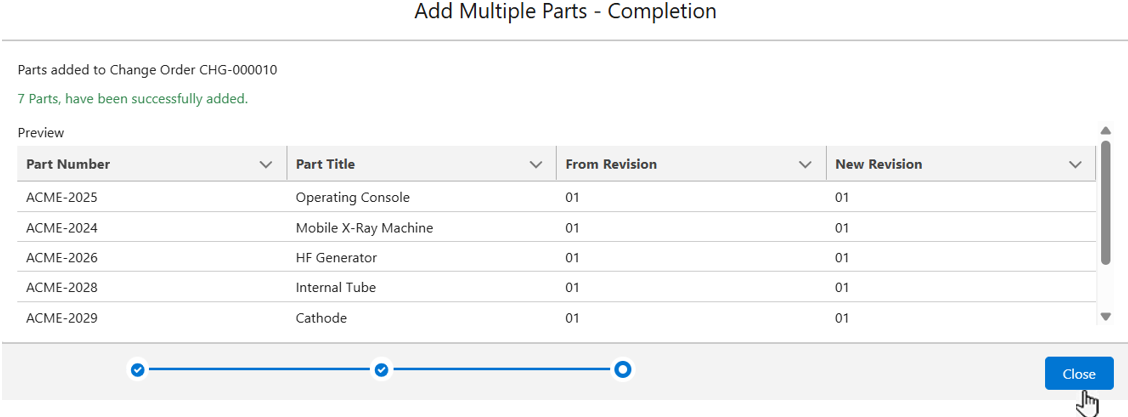Click the Cathode part title cell
This screenshot has width=1128, height=417.
coord(321,318)
